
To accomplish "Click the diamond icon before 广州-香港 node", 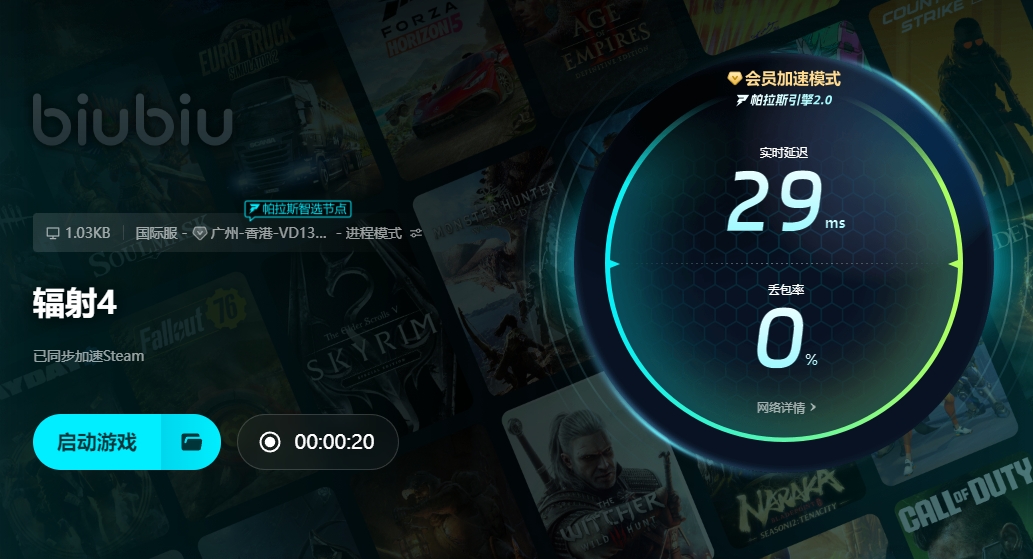I will [x=200, y=233].
